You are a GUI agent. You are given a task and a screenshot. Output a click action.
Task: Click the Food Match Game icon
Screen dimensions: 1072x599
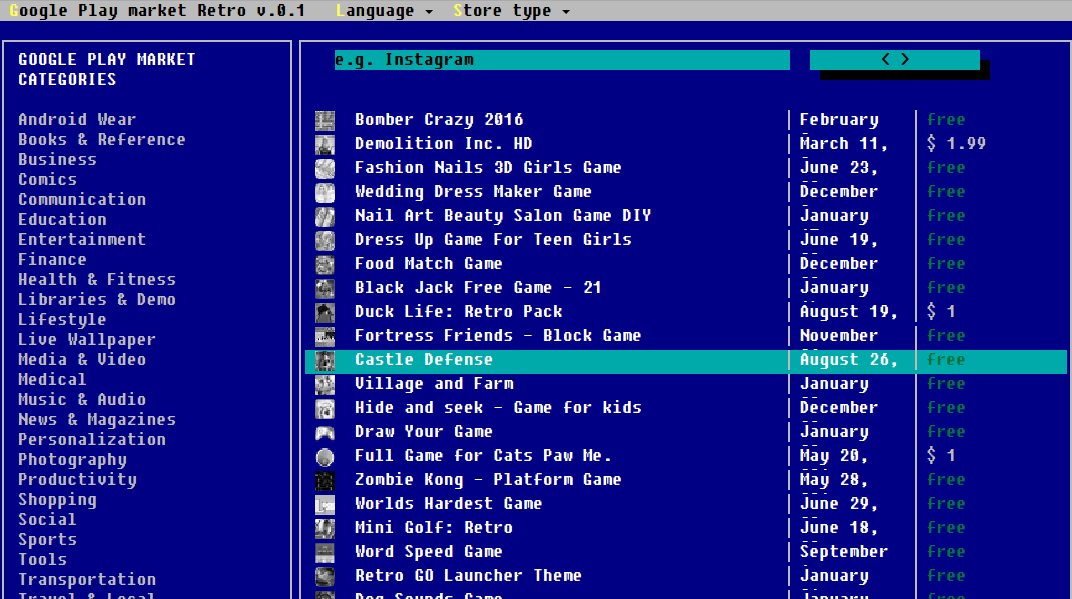pos(325,264)
